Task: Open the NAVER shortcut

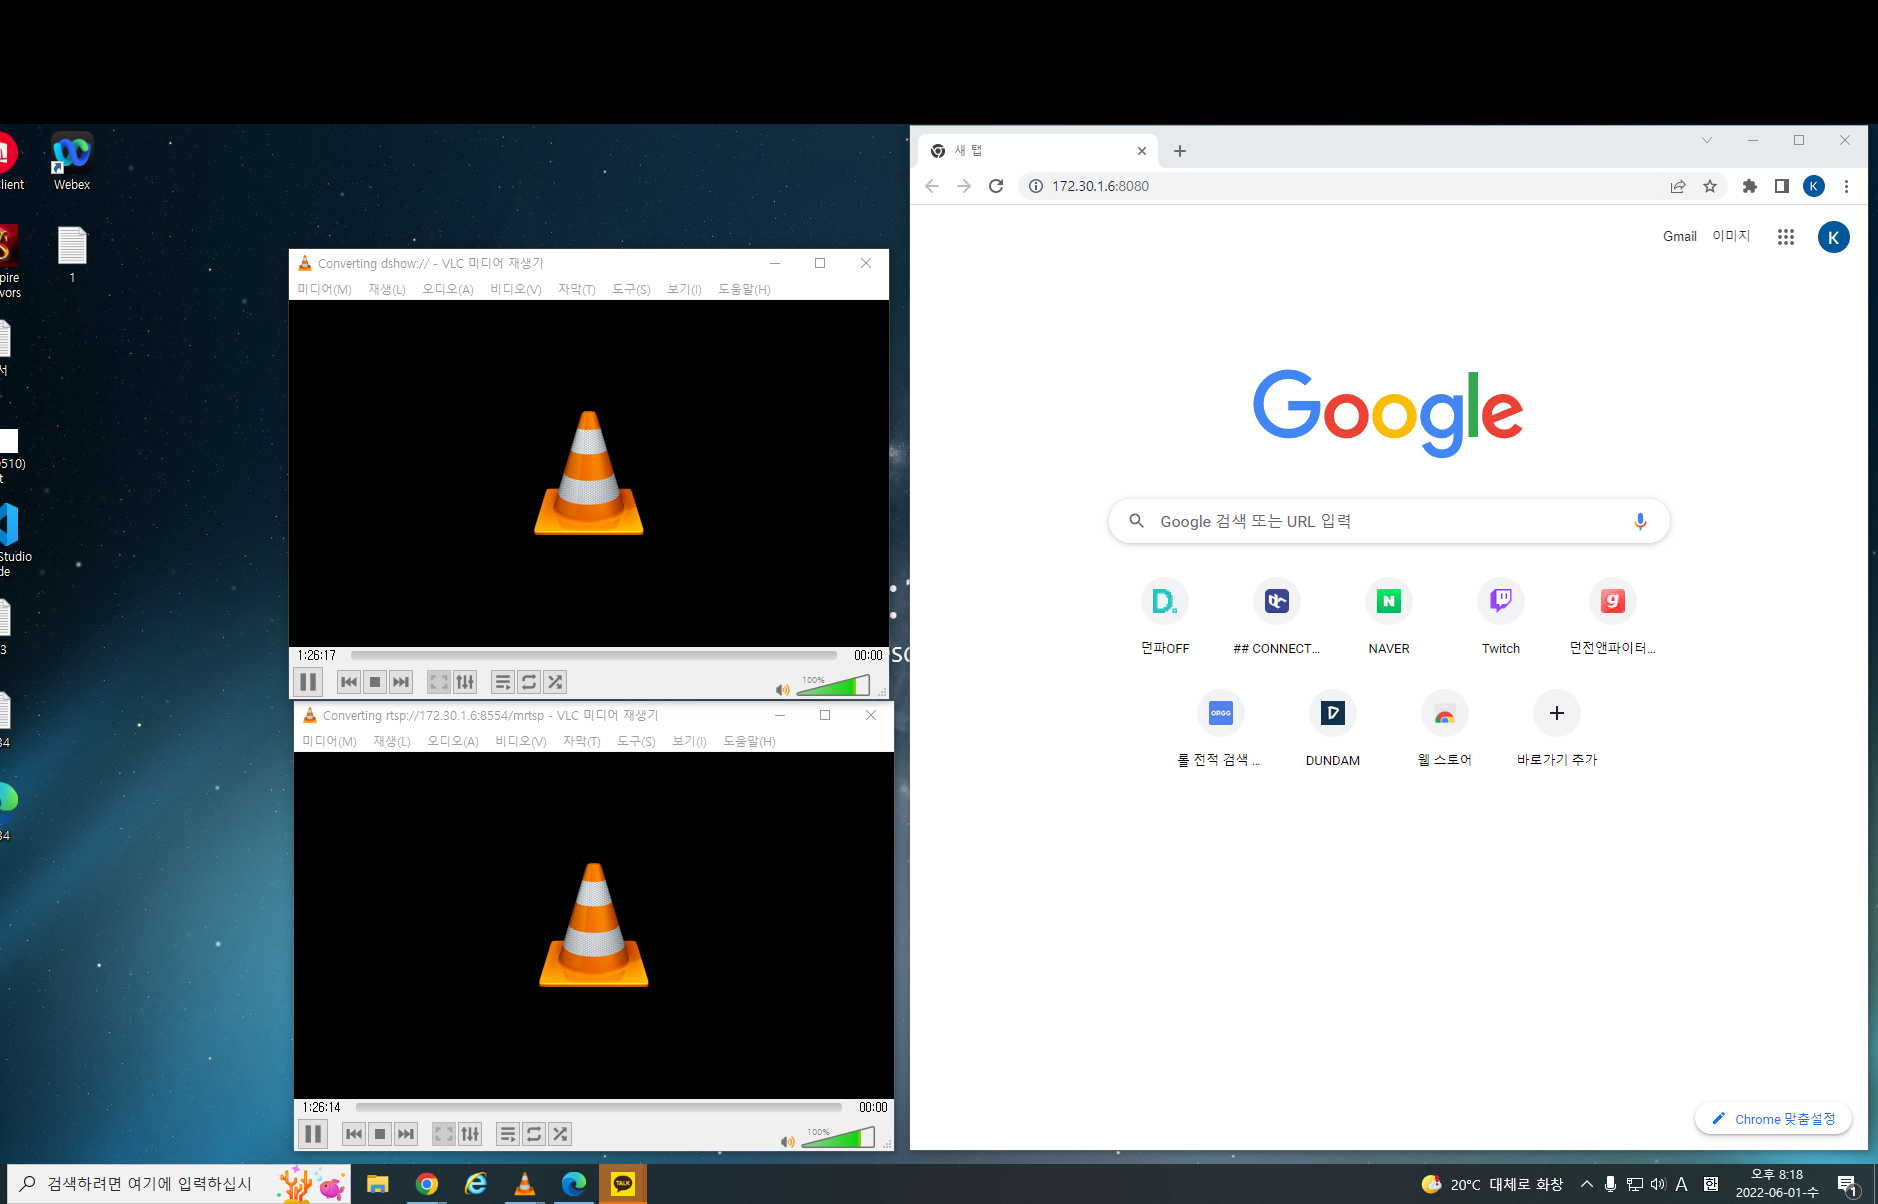Action: point(1389,616)
